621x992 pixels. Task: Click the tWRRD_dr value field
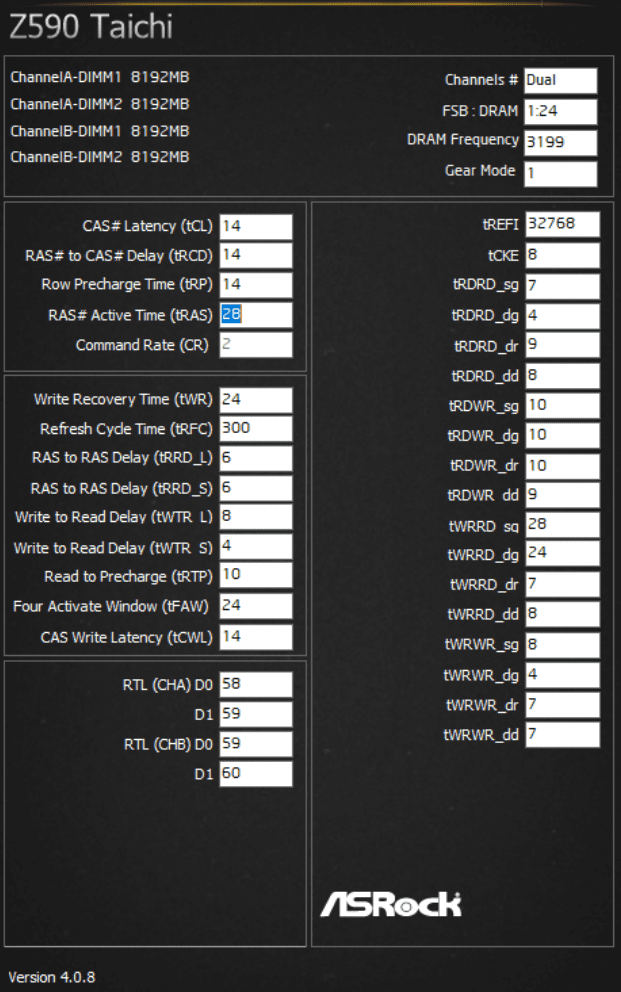coord(563,585)
